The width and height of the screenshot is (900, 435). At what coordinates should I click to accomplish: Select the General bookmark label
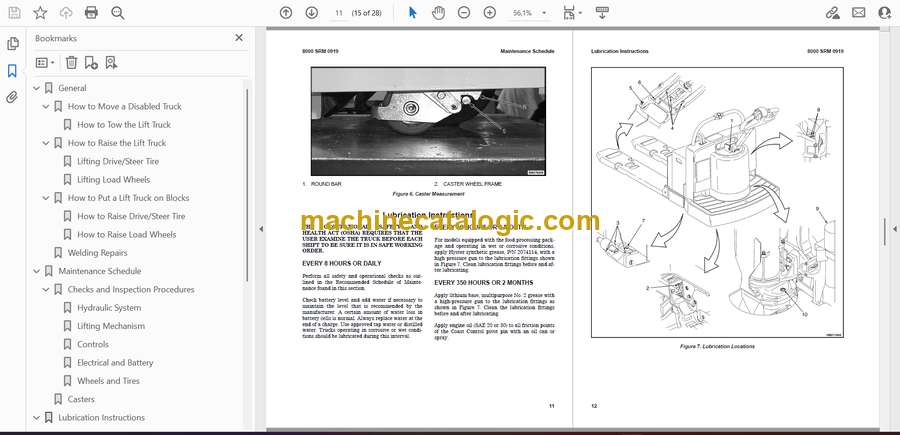72,88
